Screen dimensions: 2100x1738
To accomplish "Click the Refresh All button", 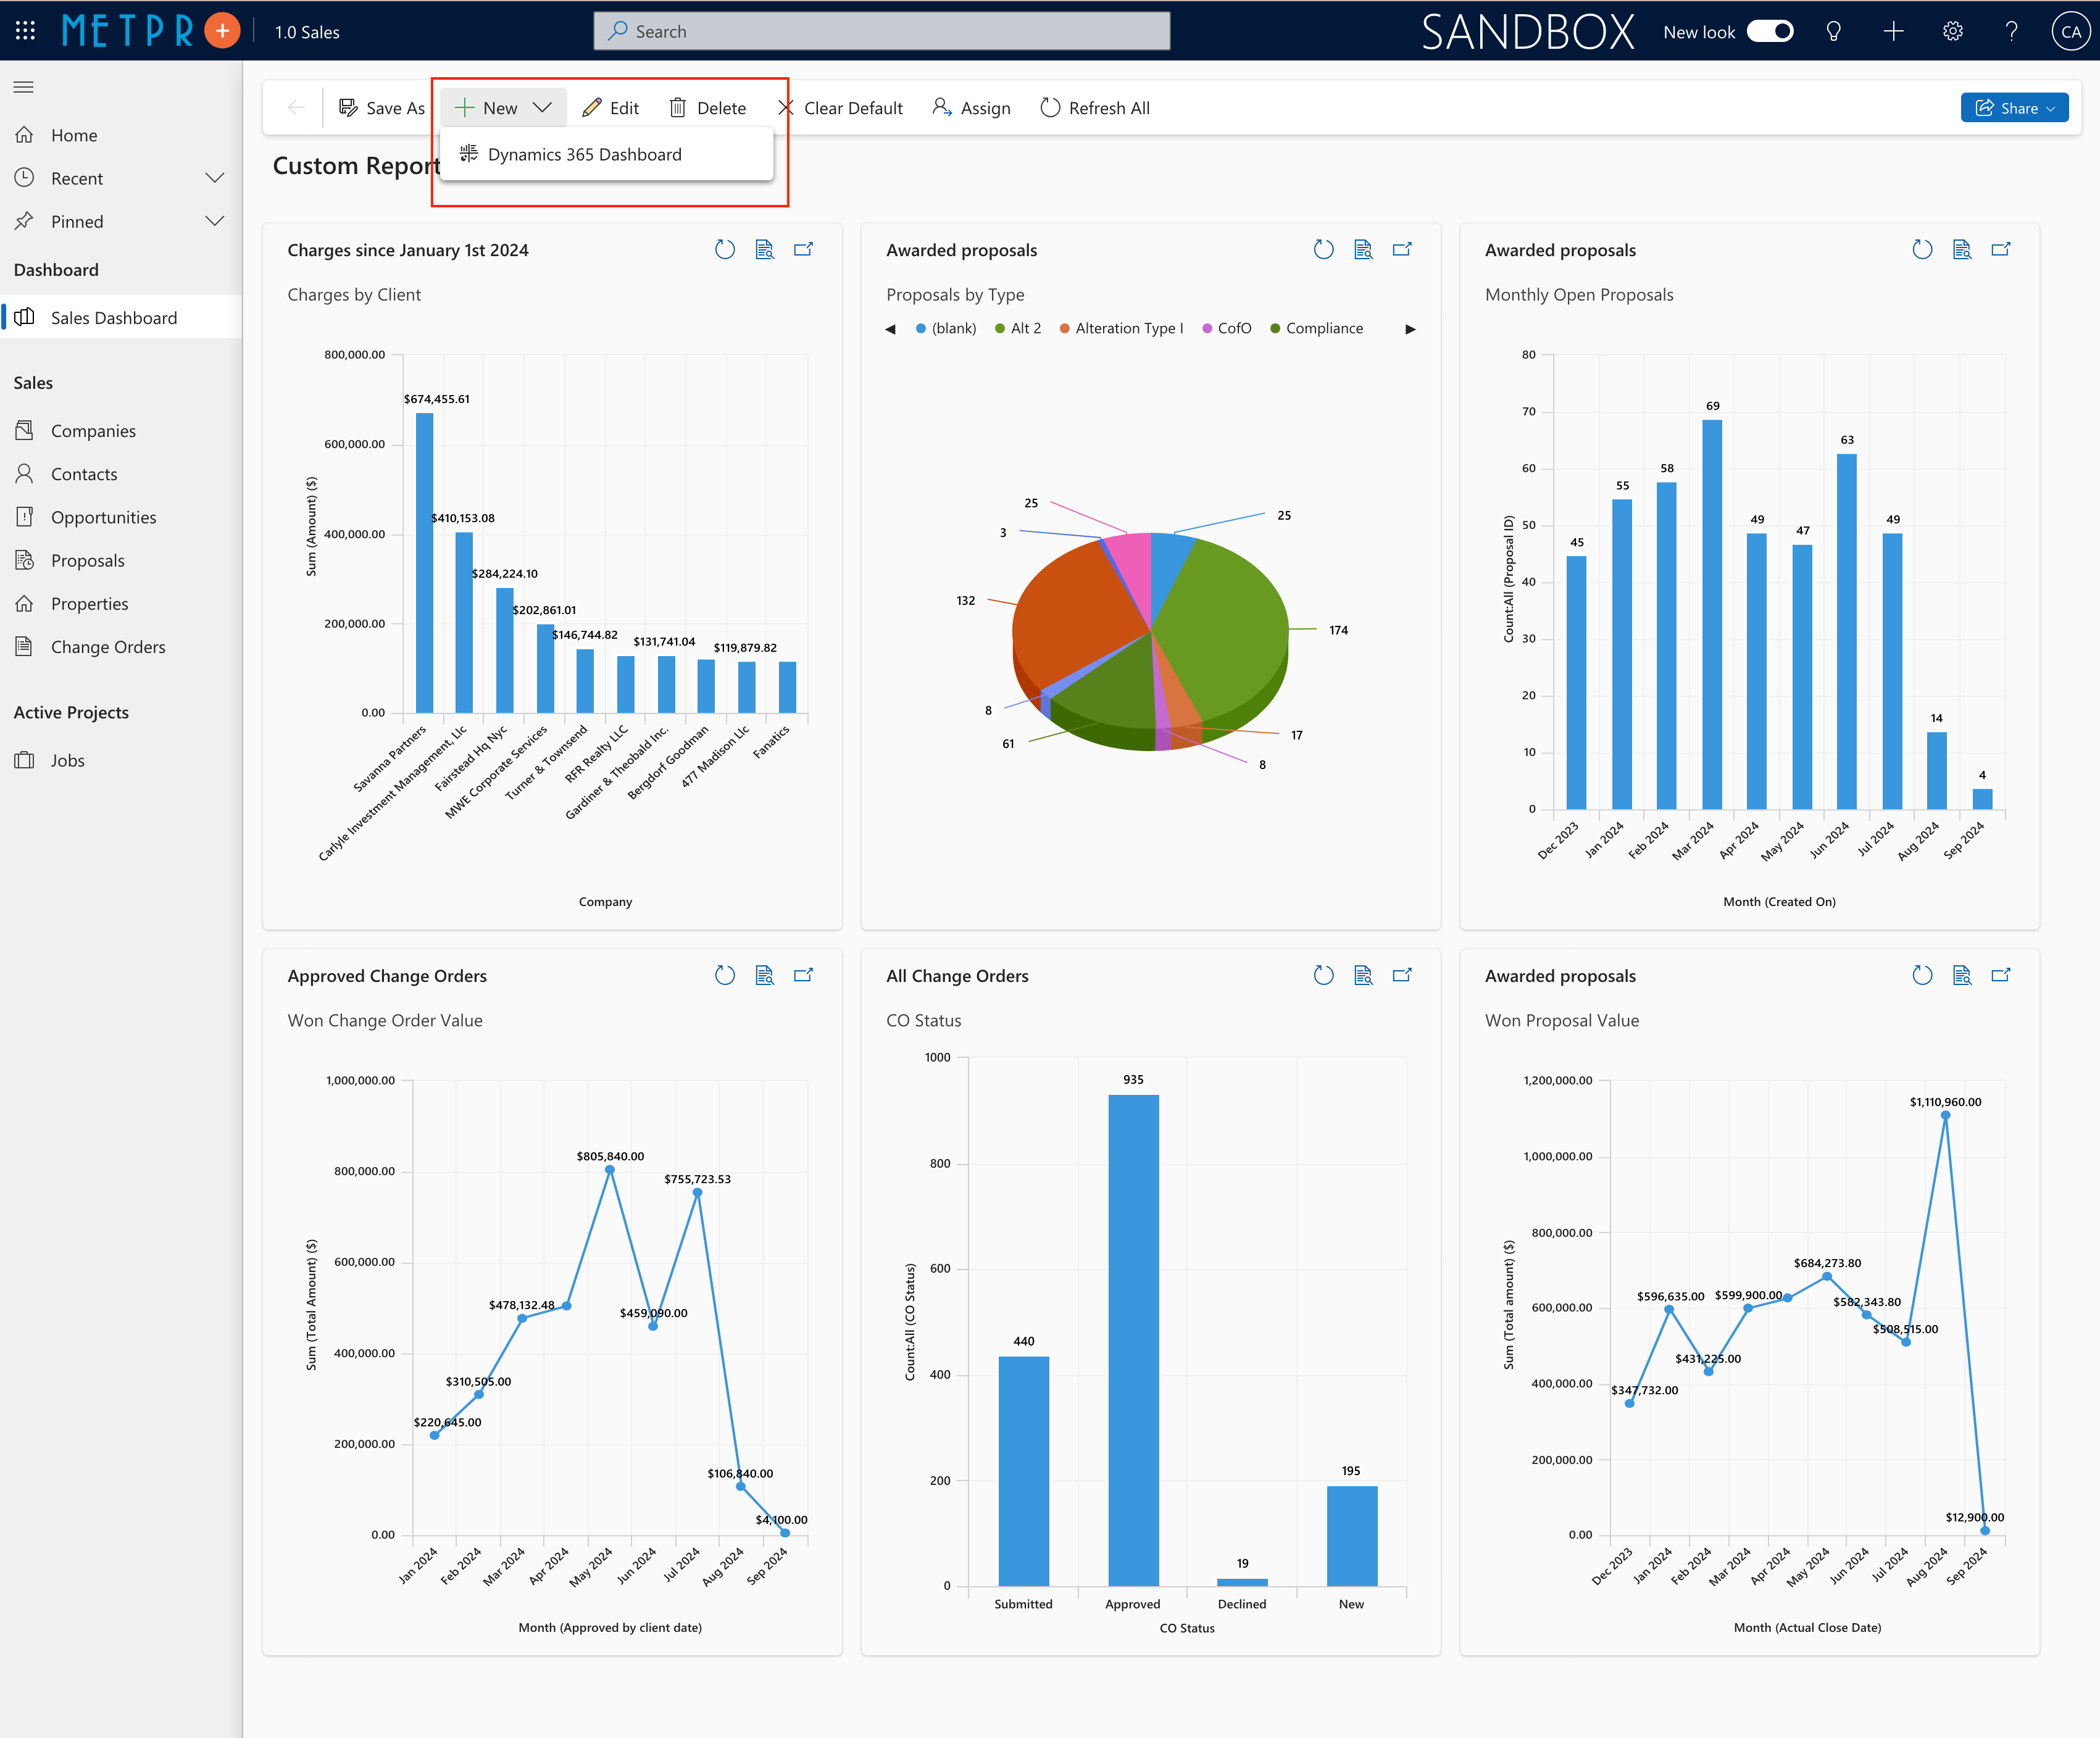I will click(x=1095, y=108).
